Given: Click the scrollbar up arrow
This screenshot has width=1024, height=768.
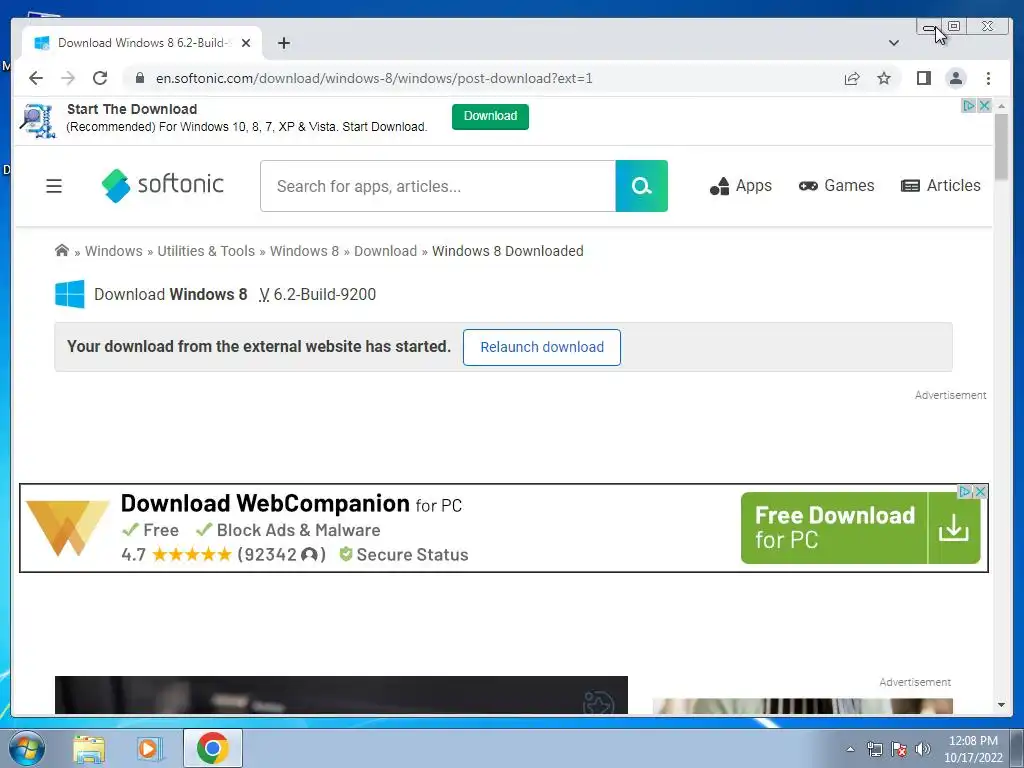Looking at the screenshot, I should pos(1001,105).
